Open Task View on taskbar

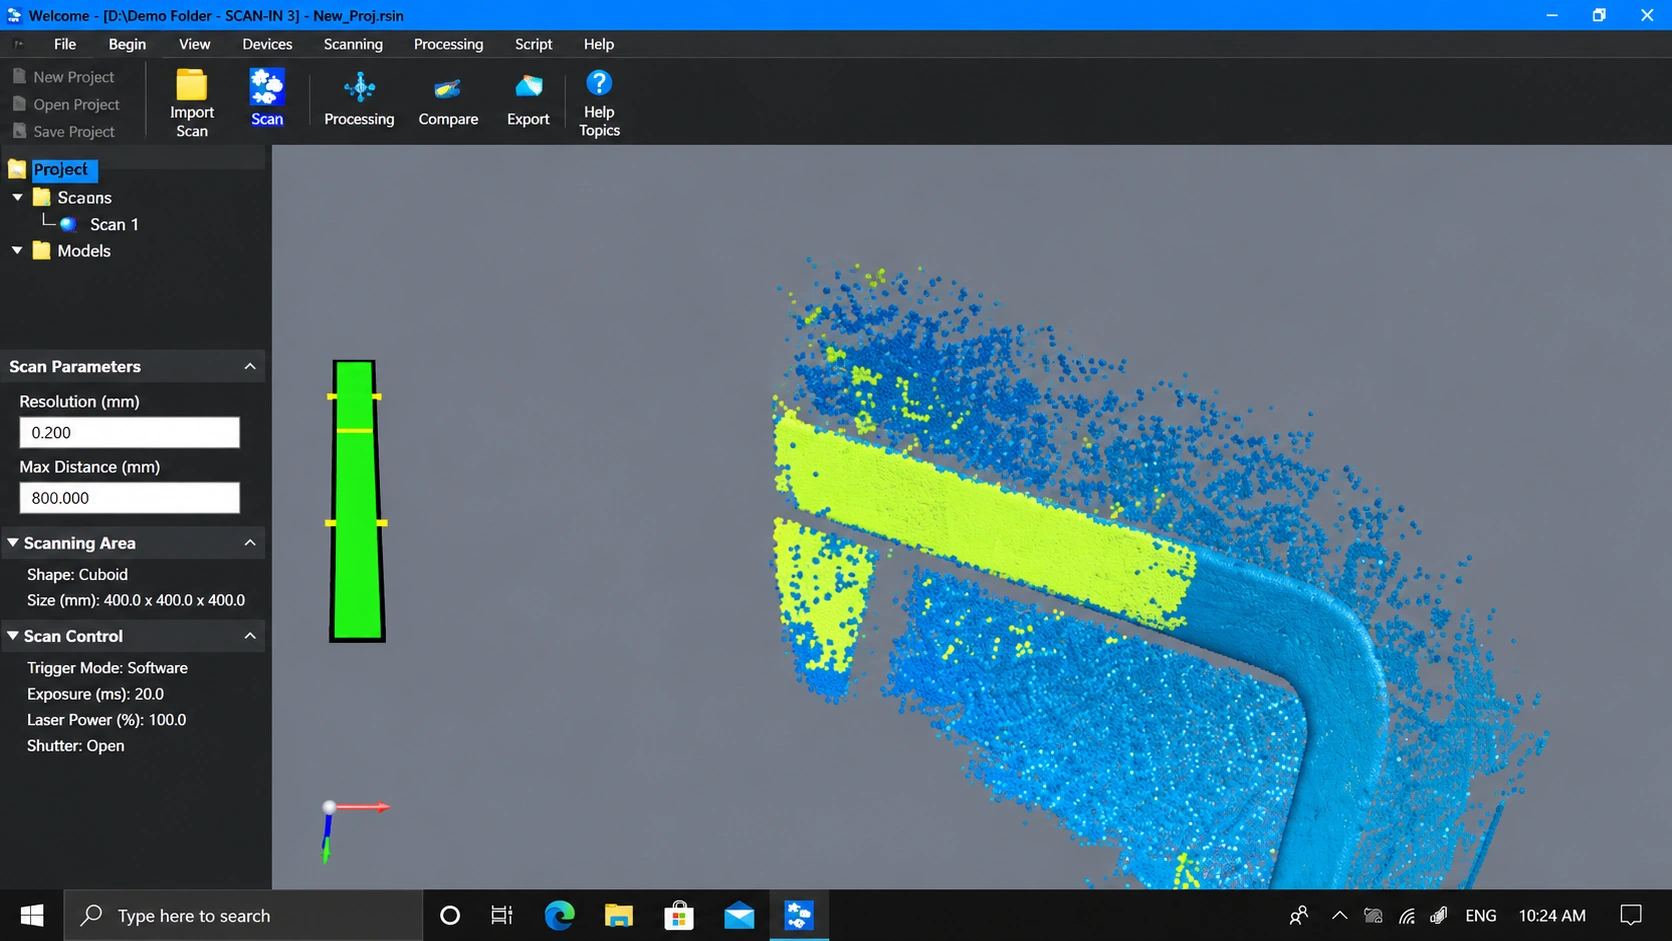[x=501, y=915]
